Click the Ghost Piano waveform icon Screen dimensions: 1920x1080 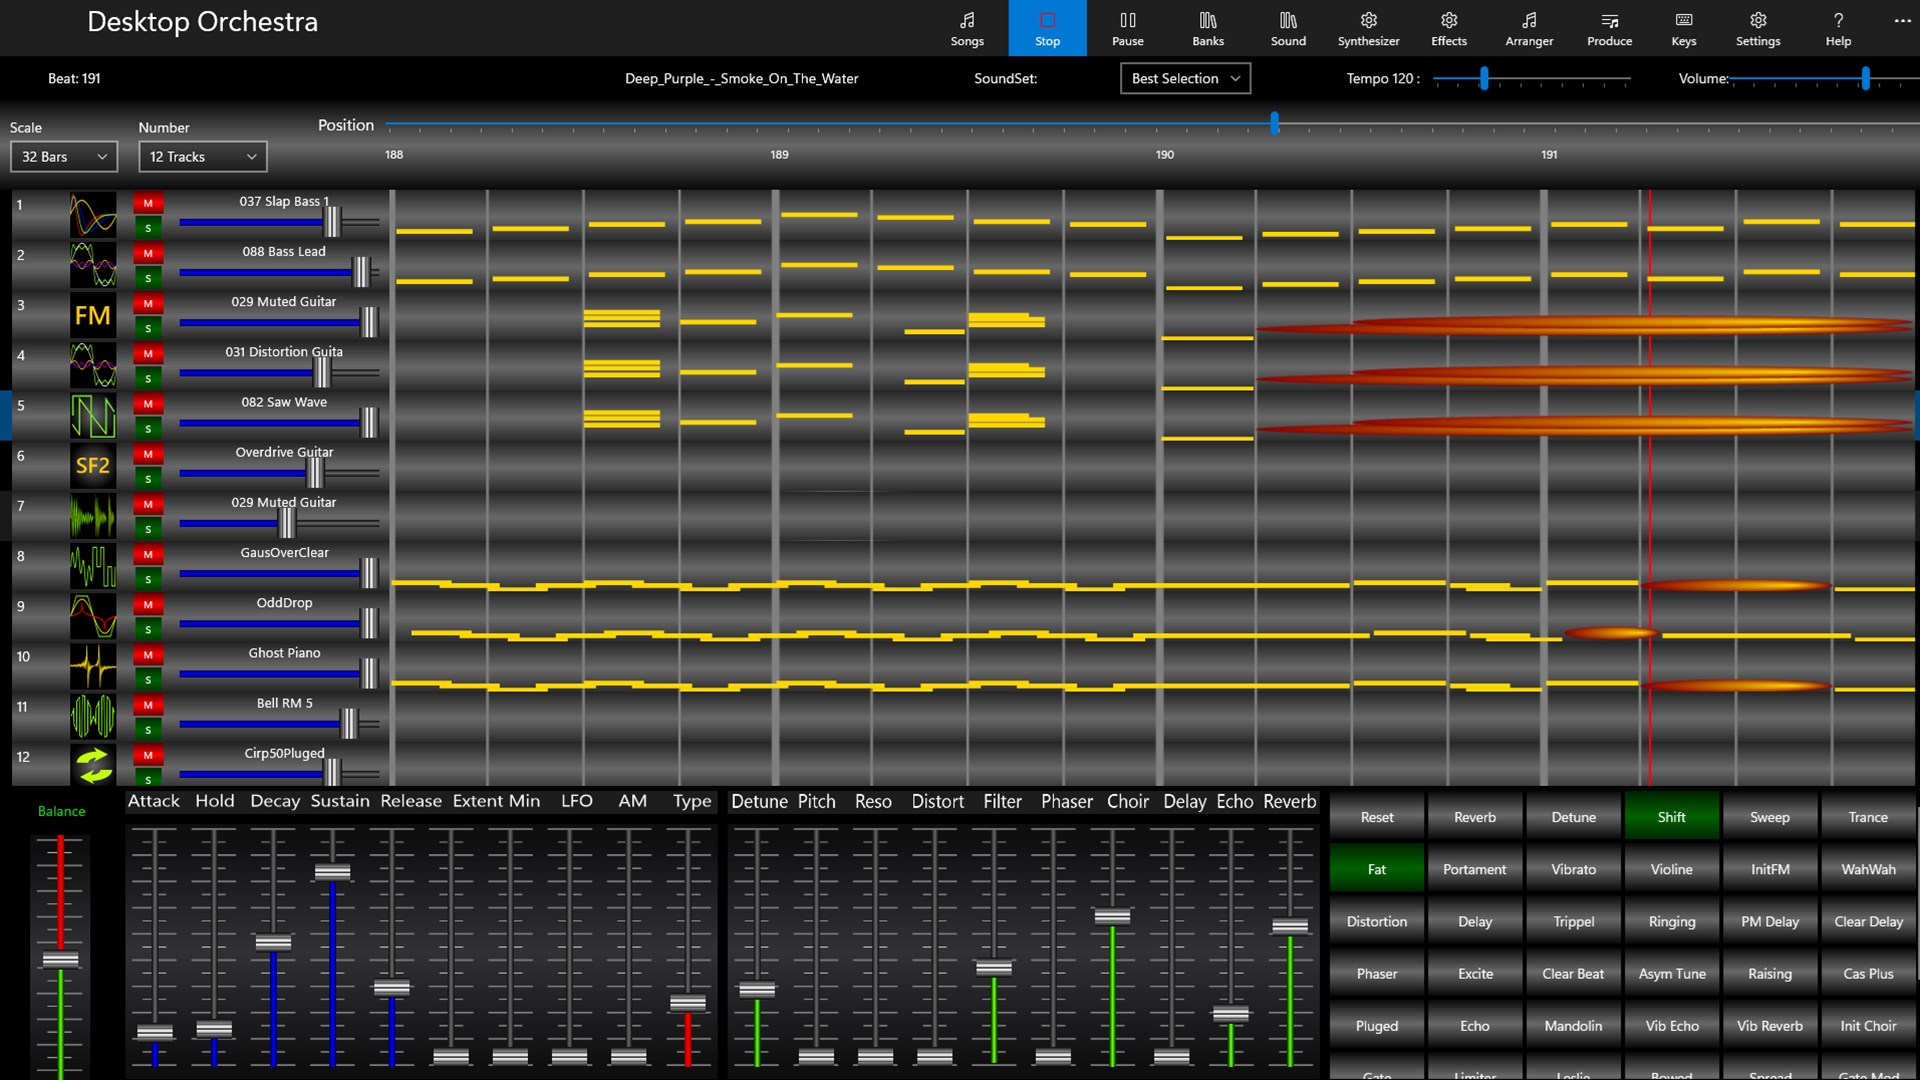pos(92,666)
